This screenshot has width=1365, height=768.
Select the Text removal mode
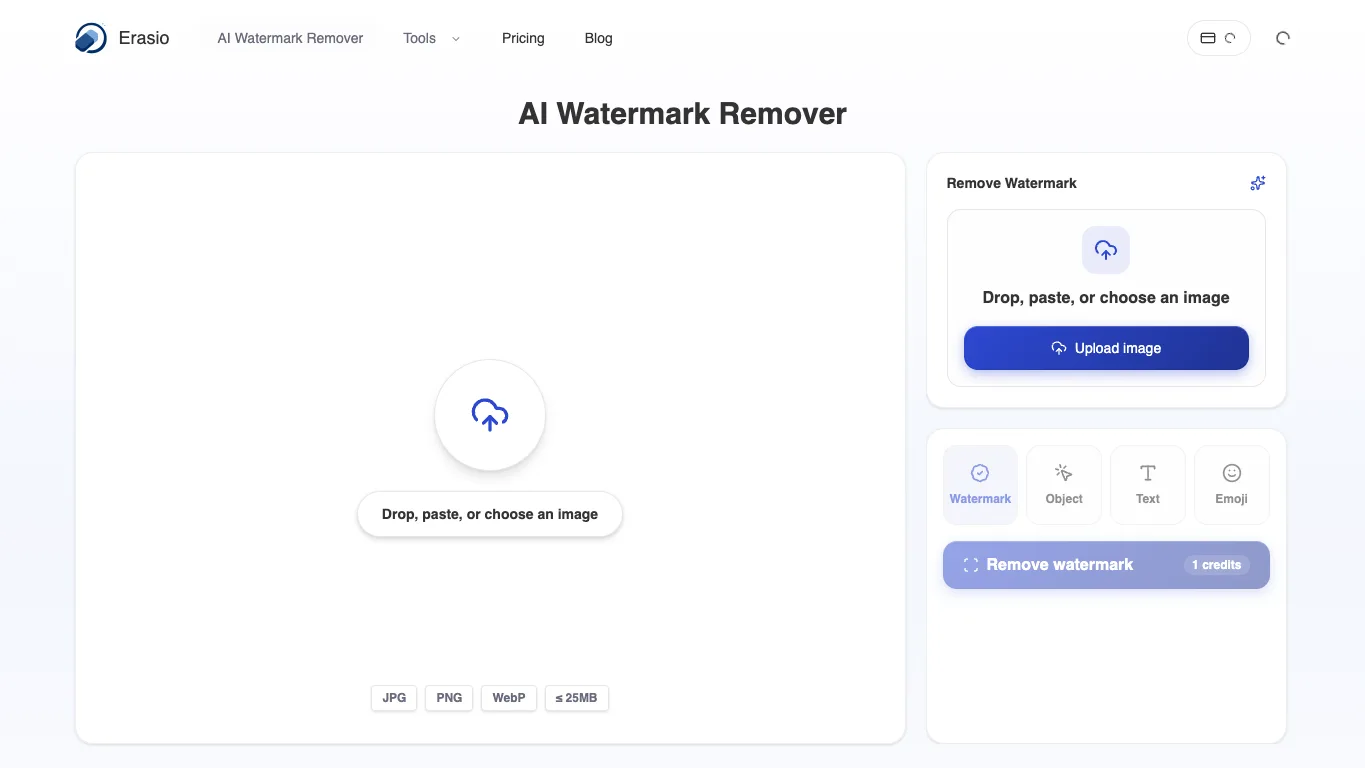(1148, 485)
